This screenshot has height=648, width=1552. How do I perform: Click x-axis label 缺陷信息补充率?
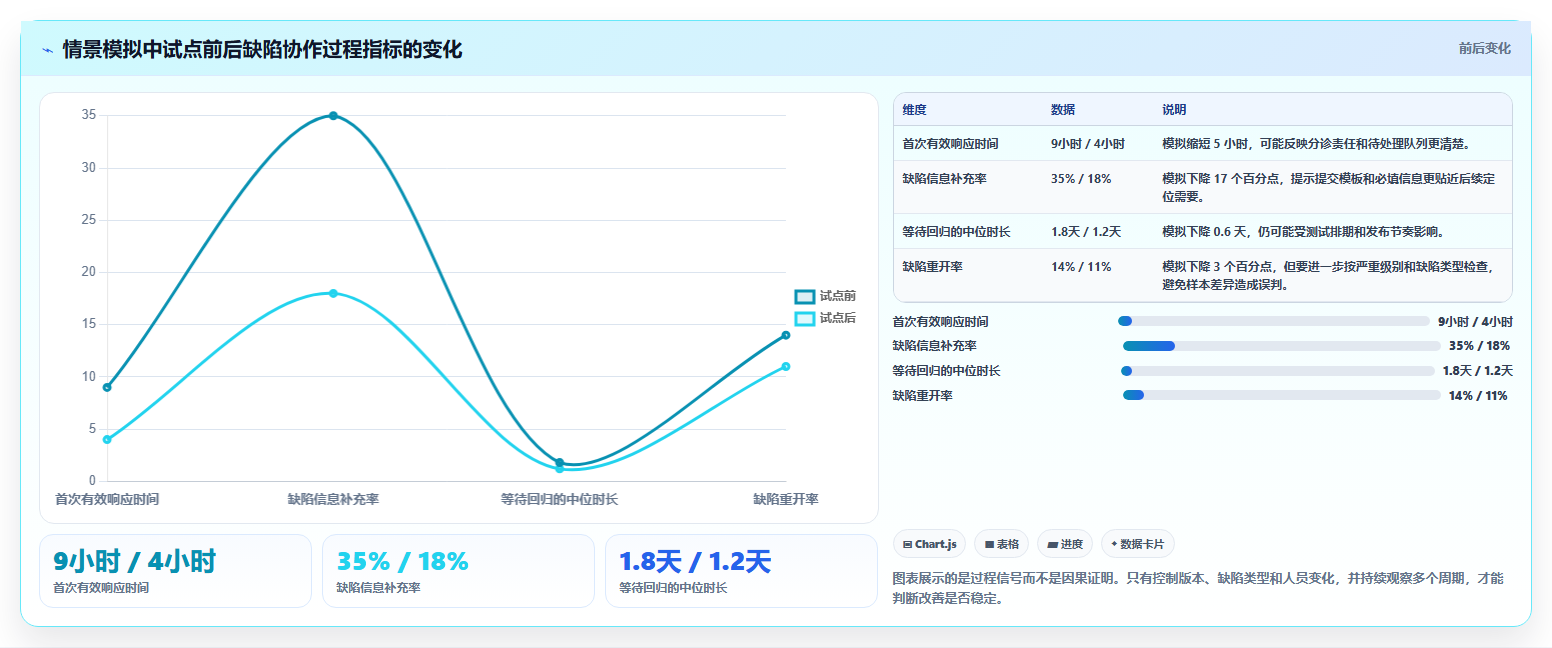coord(333,499)
